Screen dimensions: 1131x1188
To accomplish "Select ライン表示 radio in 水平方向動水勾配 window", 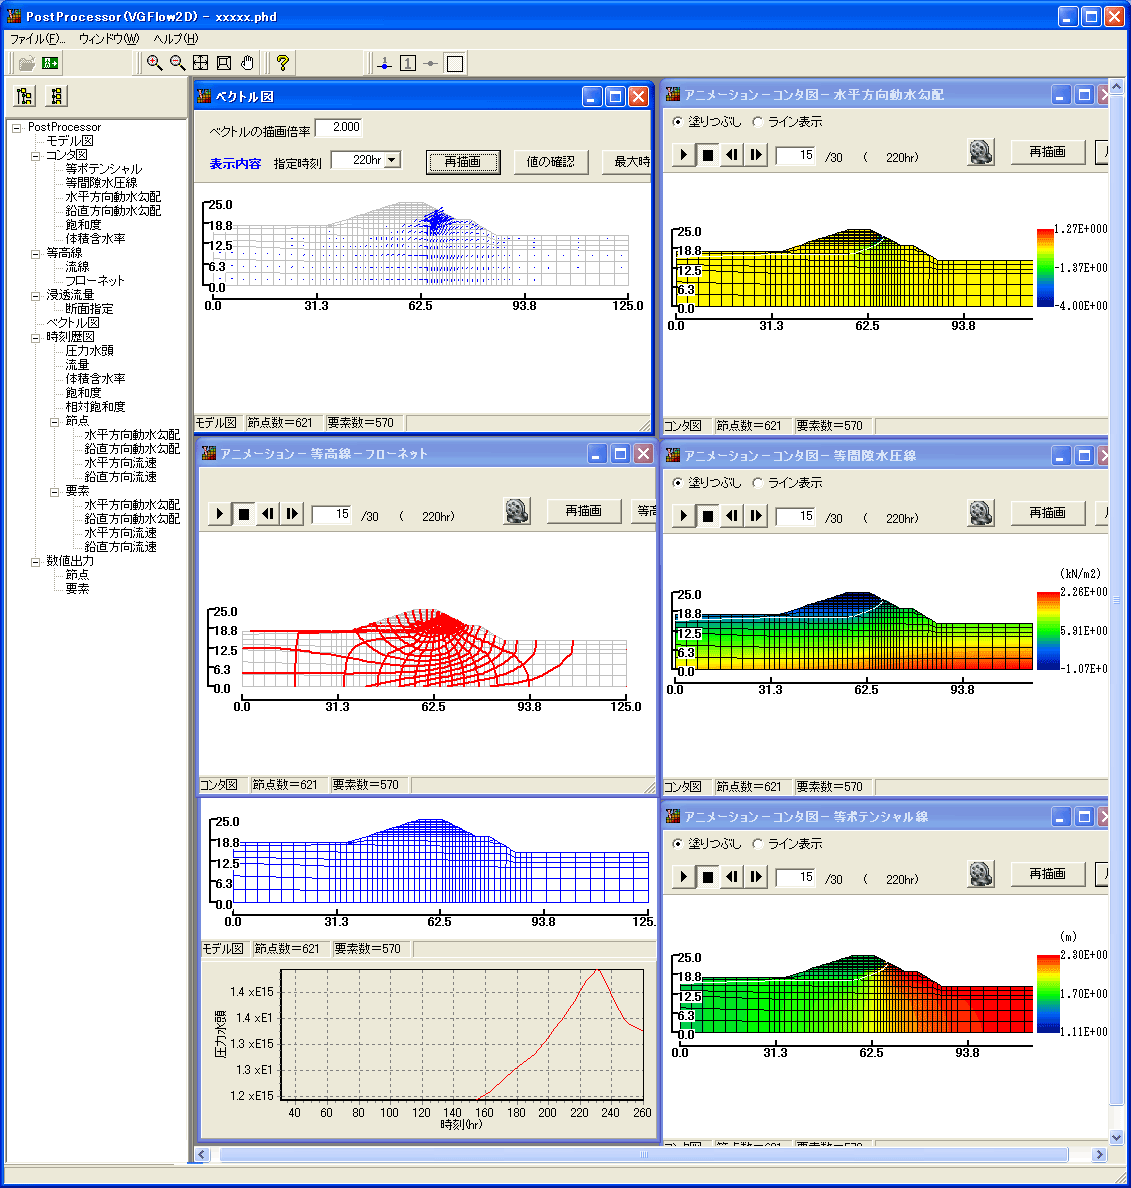I will click(x=758, y=121).
